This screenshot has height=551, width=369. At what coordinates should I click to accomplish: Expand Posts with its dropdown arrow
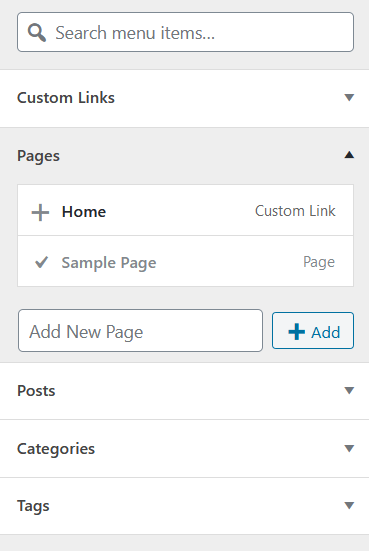349,390
